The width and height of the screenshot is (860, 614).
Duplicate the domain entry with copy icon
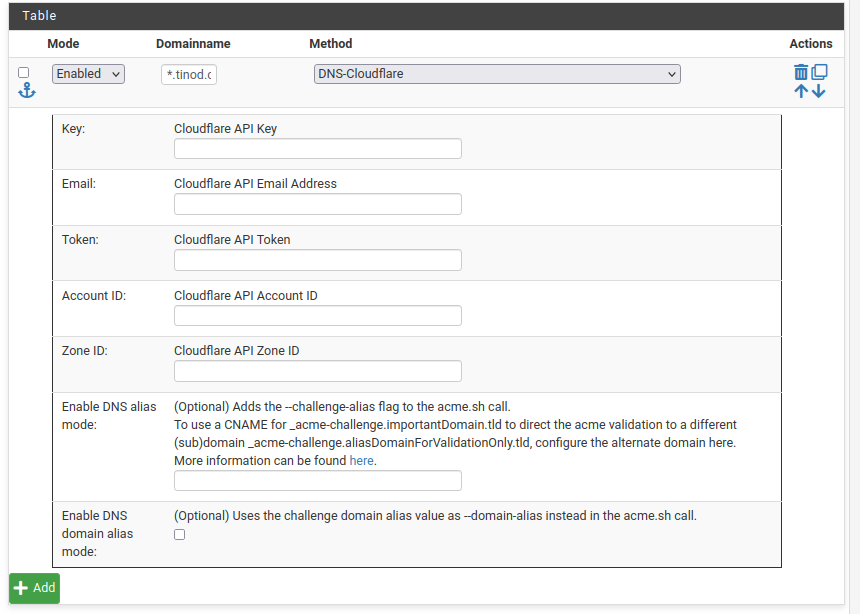point(819,72)
